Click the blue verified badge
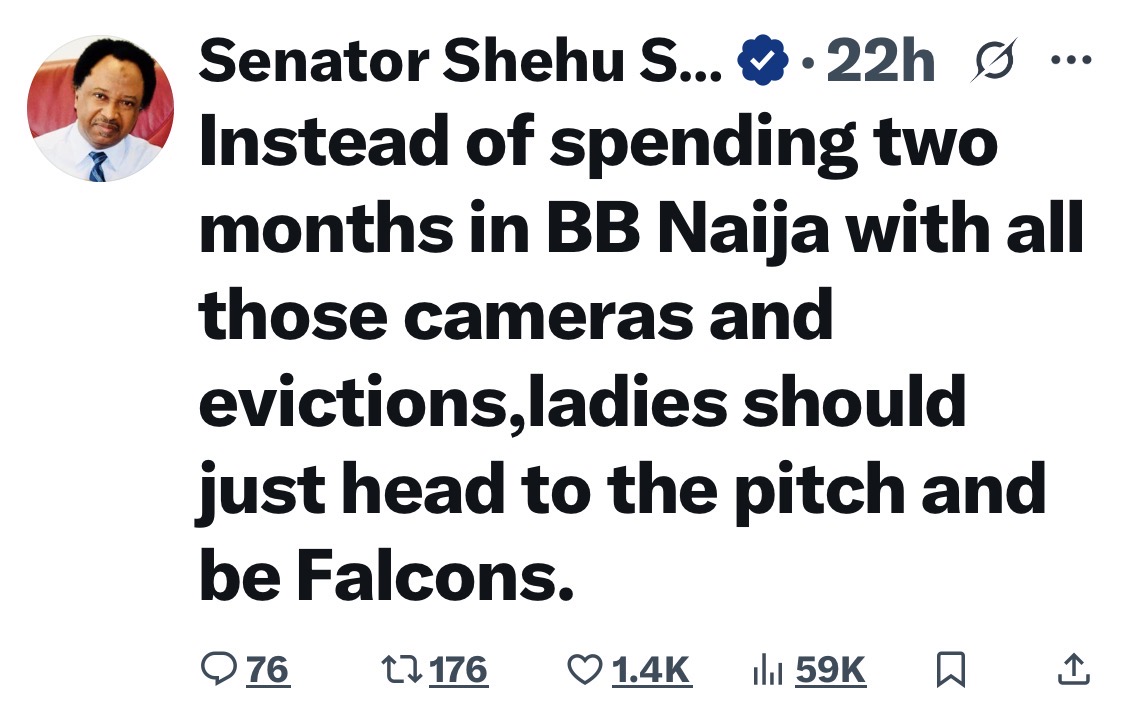1125x718 pixels. 761,60
